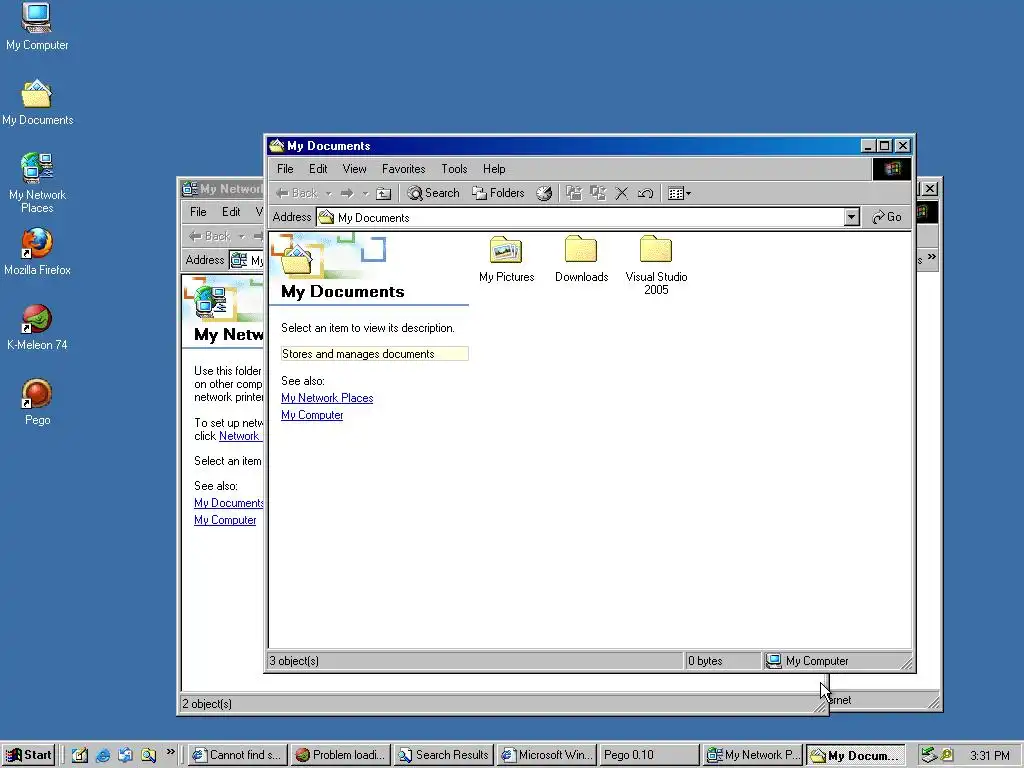Open the View menu

(355, 169)
